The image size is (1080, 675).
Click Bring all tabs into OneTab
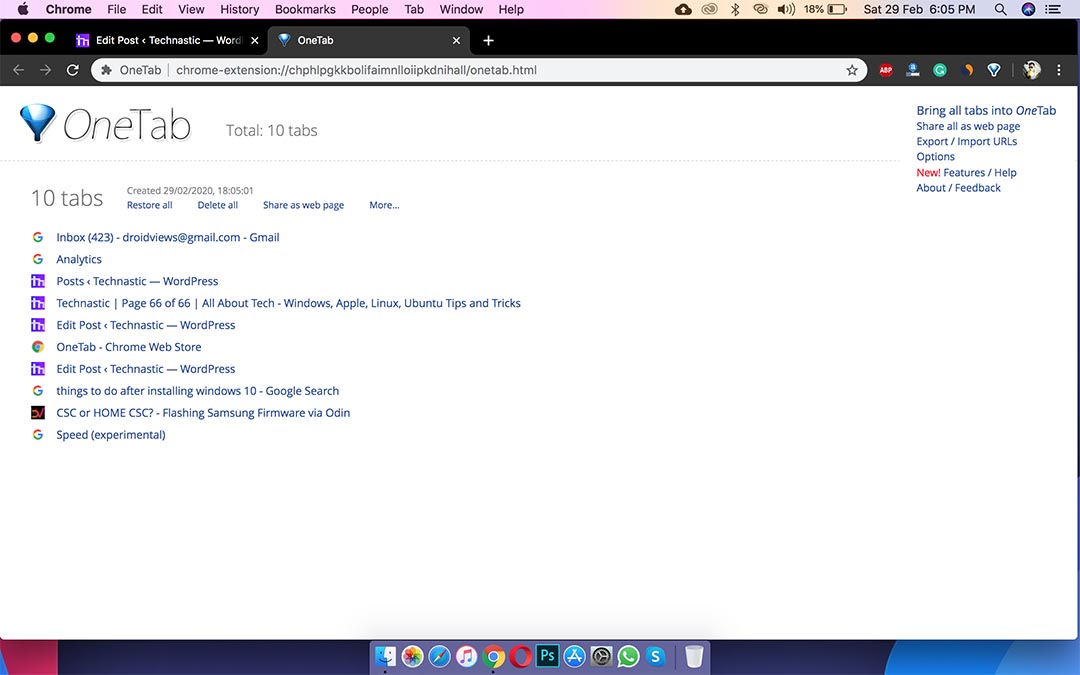(986, 110)
